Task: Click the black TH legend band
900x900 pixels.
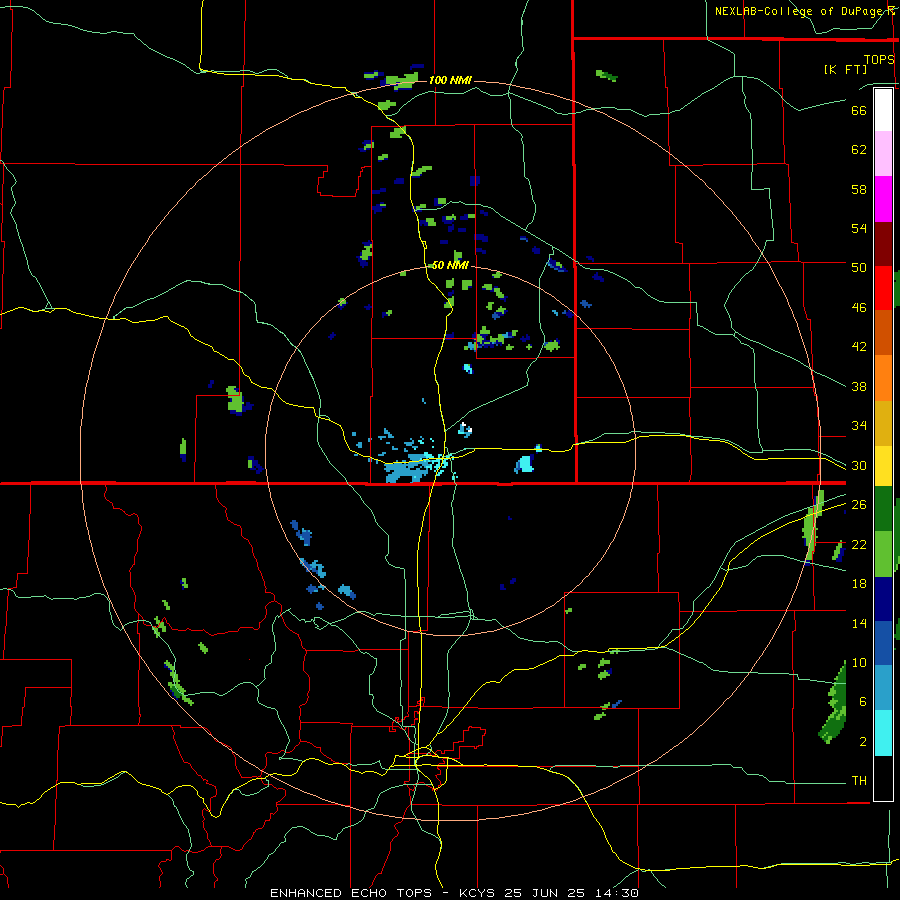Action: tap(883, 778)
